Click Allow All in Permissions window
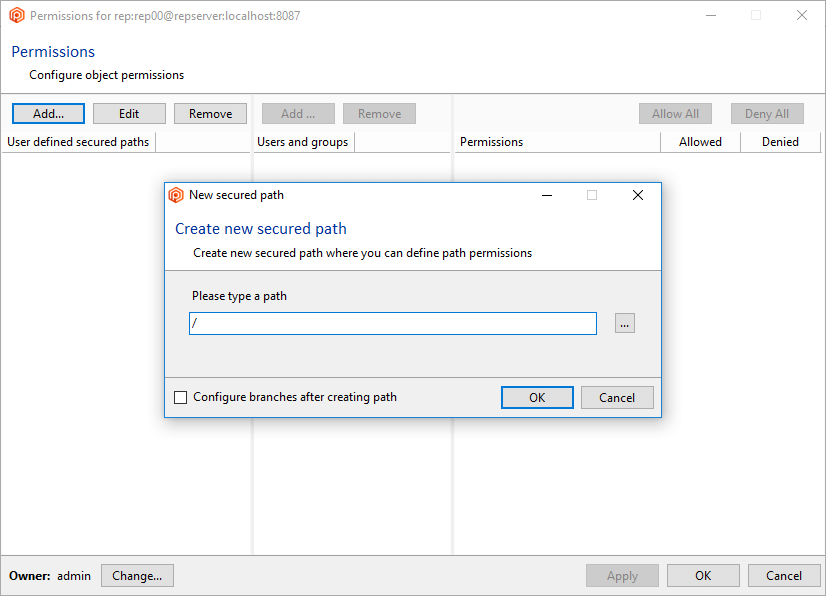 coord(675,114)
